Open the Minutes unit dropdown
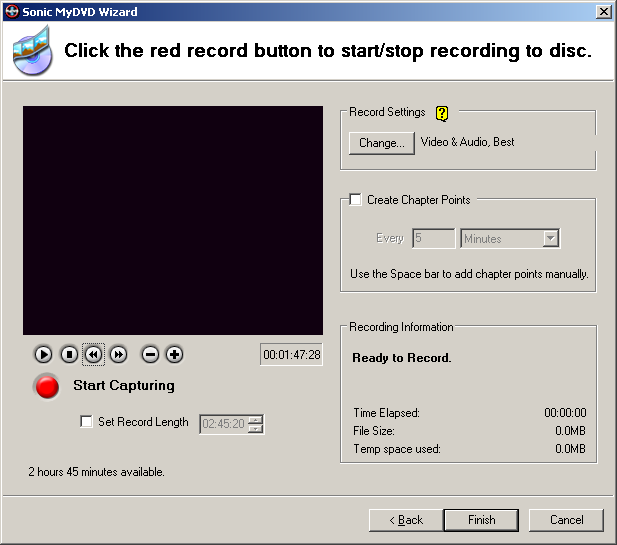 pos(551,238)
